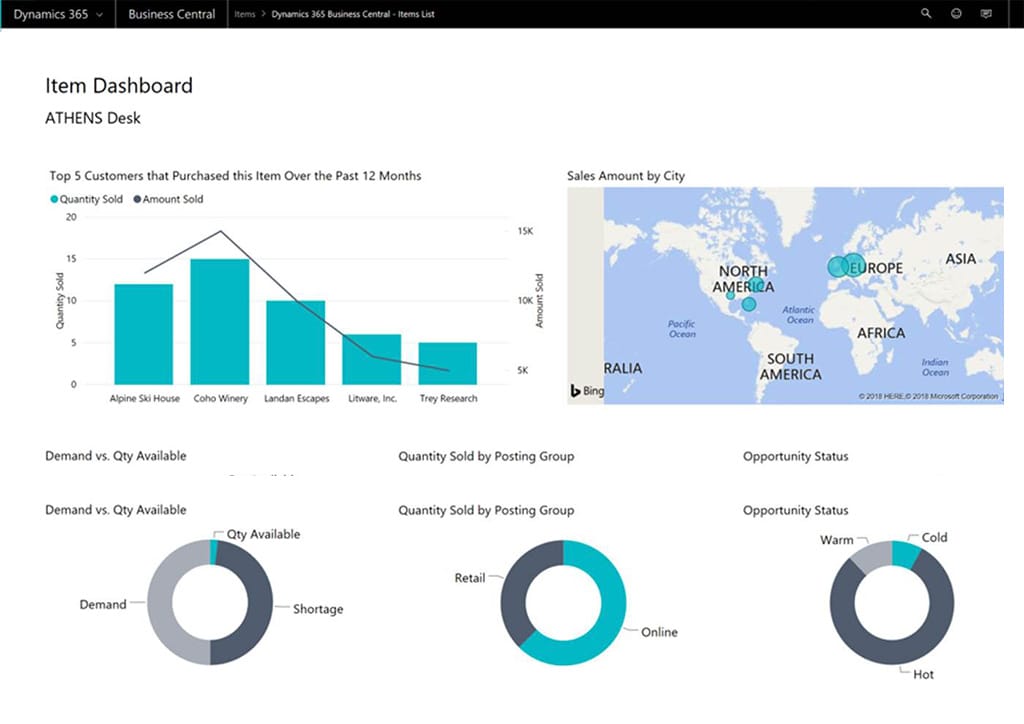
Task: Click the ASIA map label
Action: [x=961, y=259]
